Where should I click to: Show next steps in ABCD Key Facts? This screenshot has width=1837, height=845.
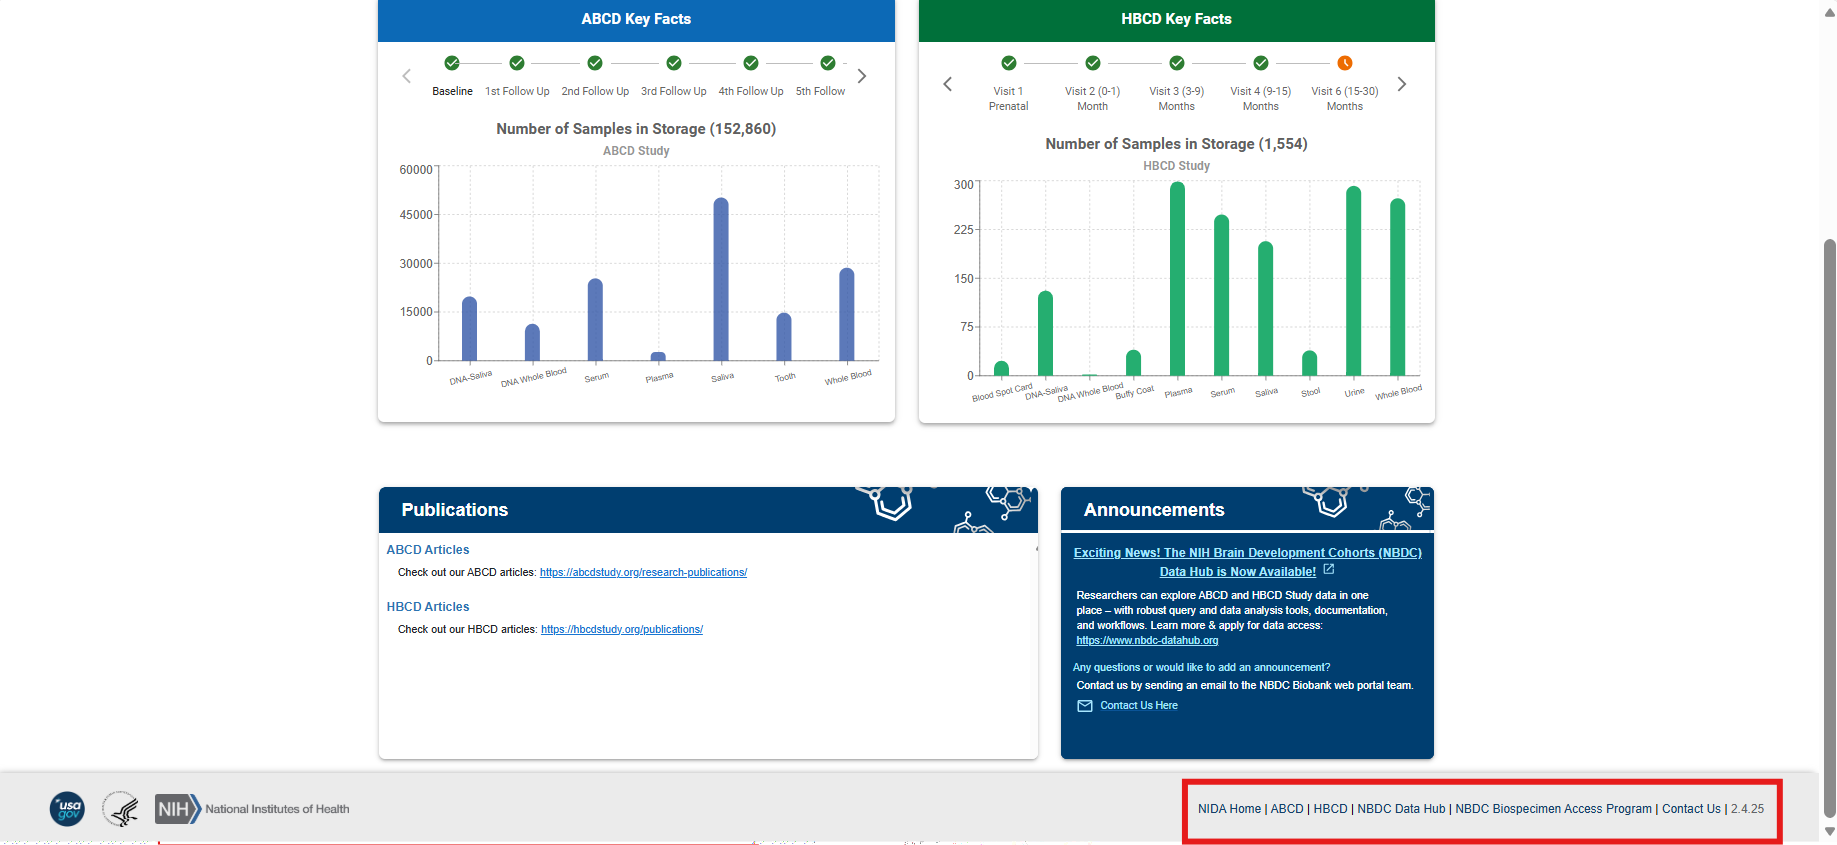pyautogui.click(x=862, y=76)
